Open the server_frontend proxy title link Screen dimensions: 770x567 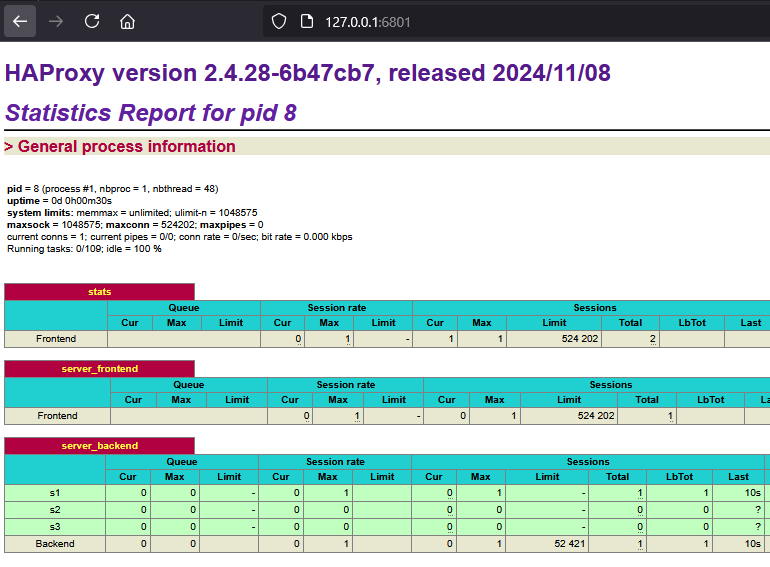[100, 369]
